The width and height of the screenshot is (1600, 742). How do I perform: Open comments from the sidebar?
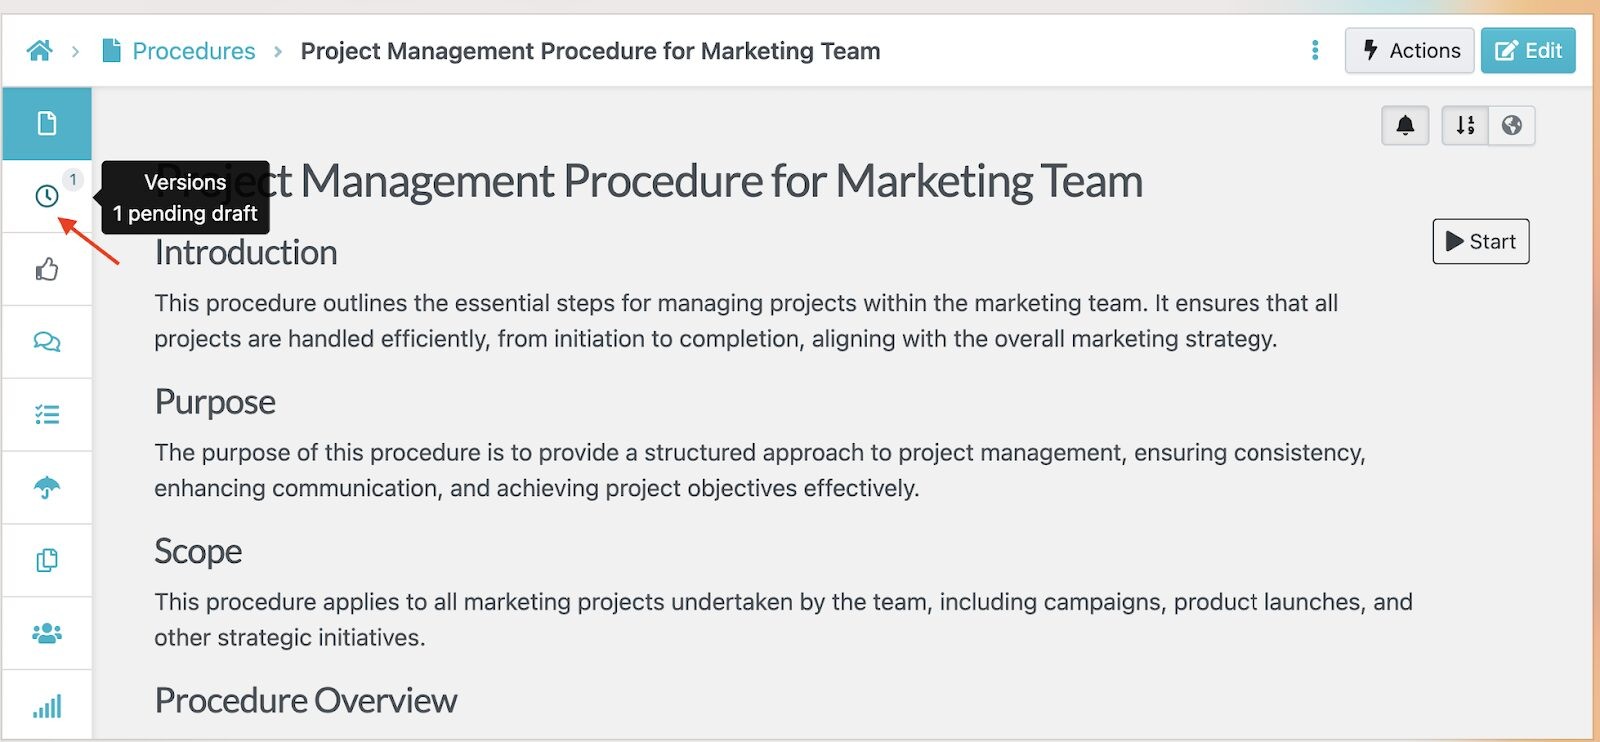46,341
